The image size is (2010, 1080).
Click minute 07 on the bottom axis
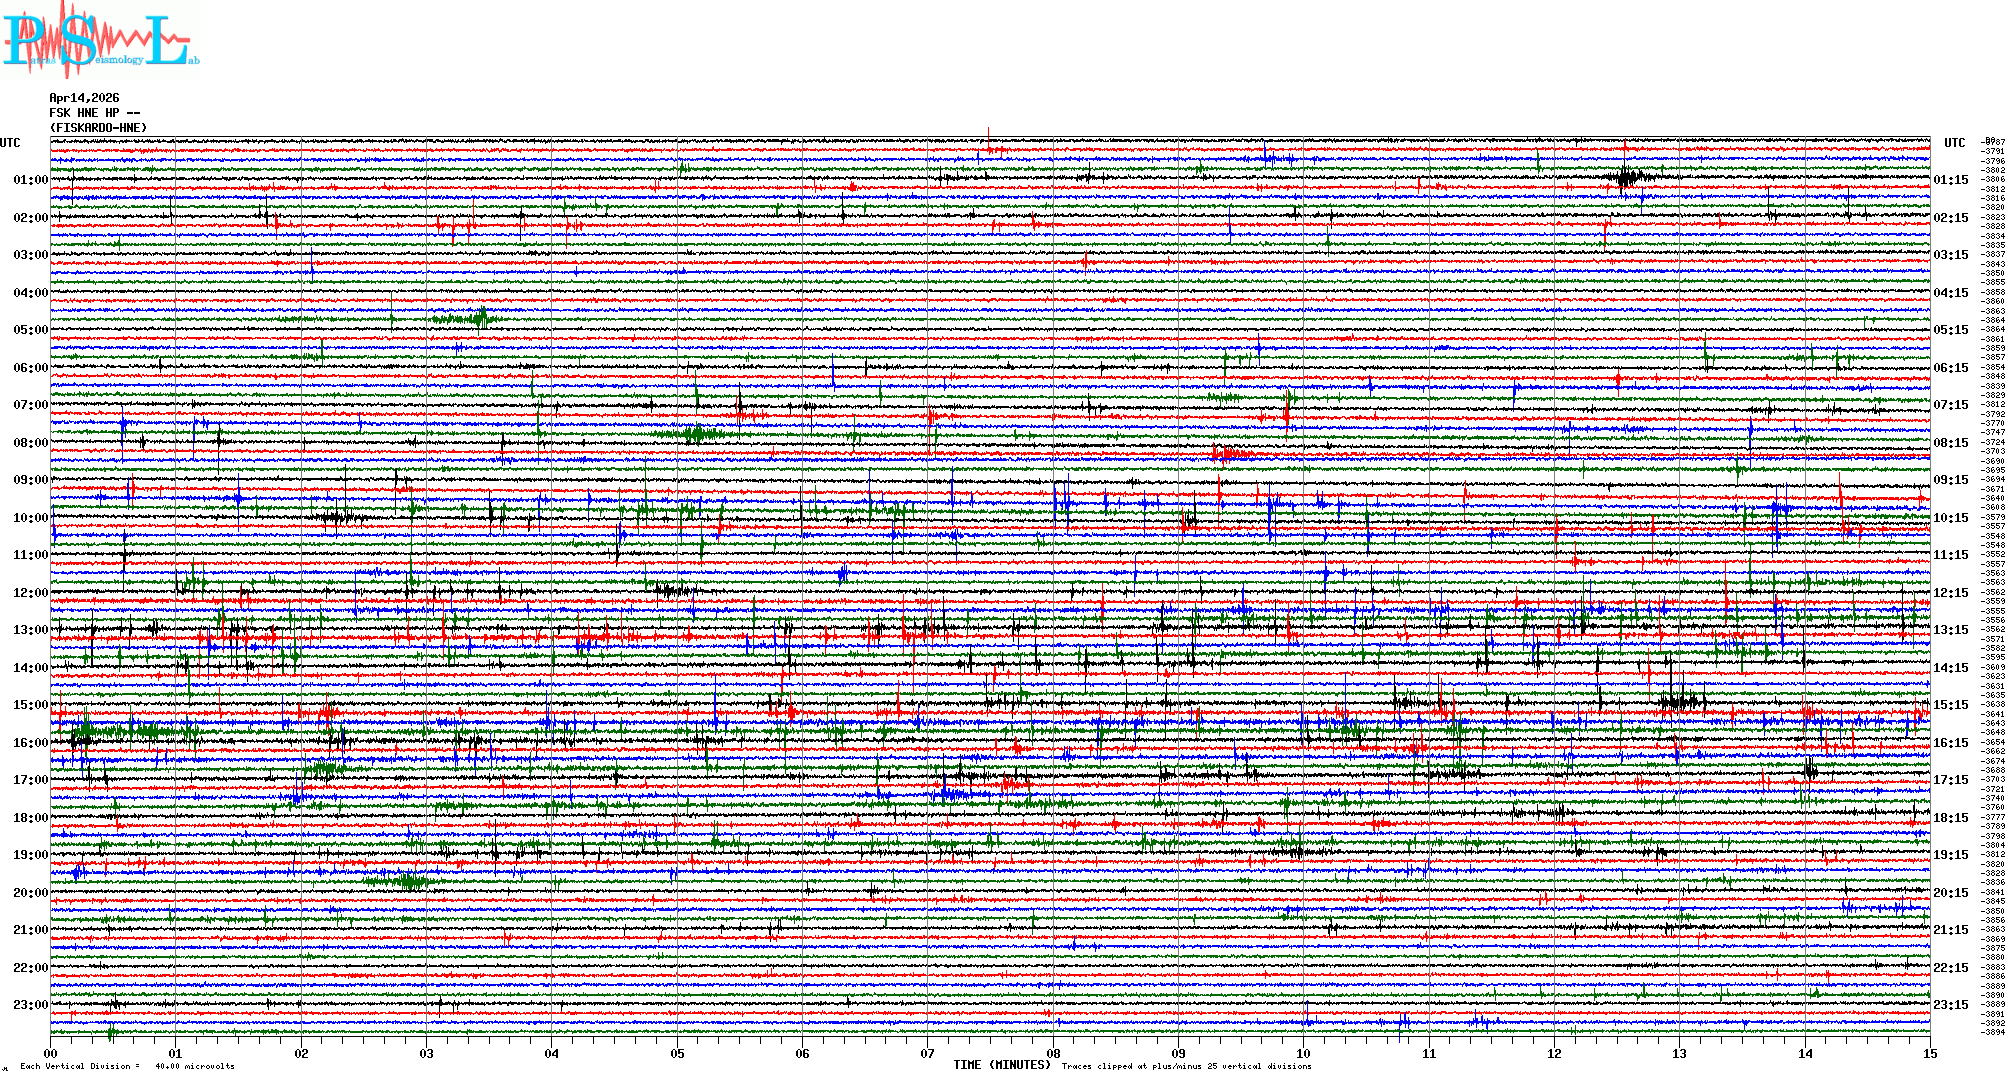coord(928,1053)
